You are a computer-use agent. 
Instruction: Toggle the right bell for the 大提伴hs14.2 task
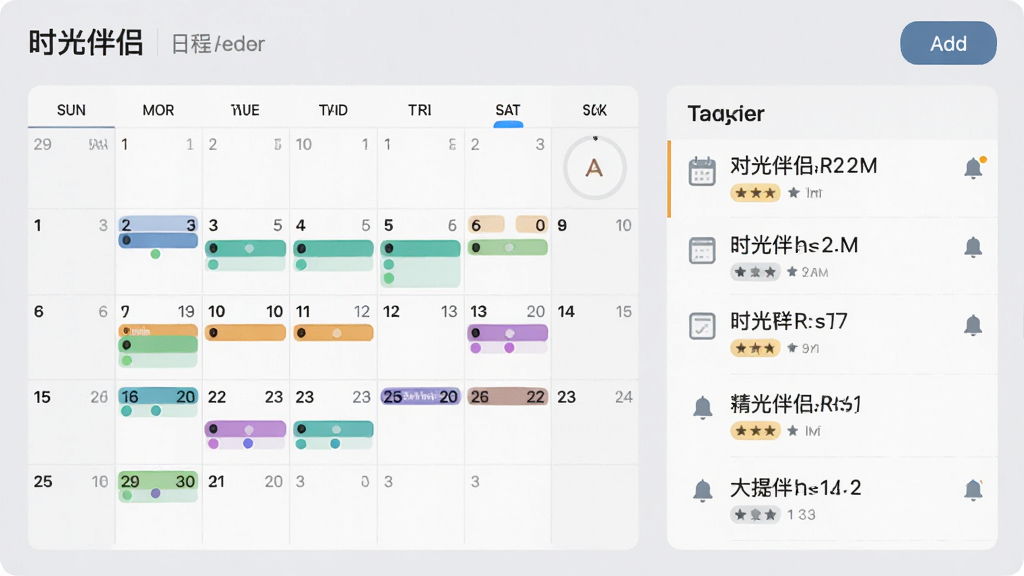(x=973, y=490)
